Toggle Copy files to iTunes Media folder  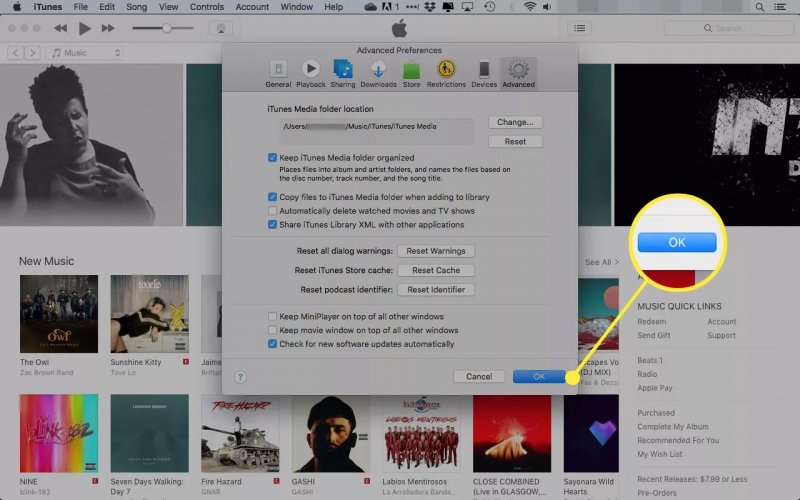[272, 197]
